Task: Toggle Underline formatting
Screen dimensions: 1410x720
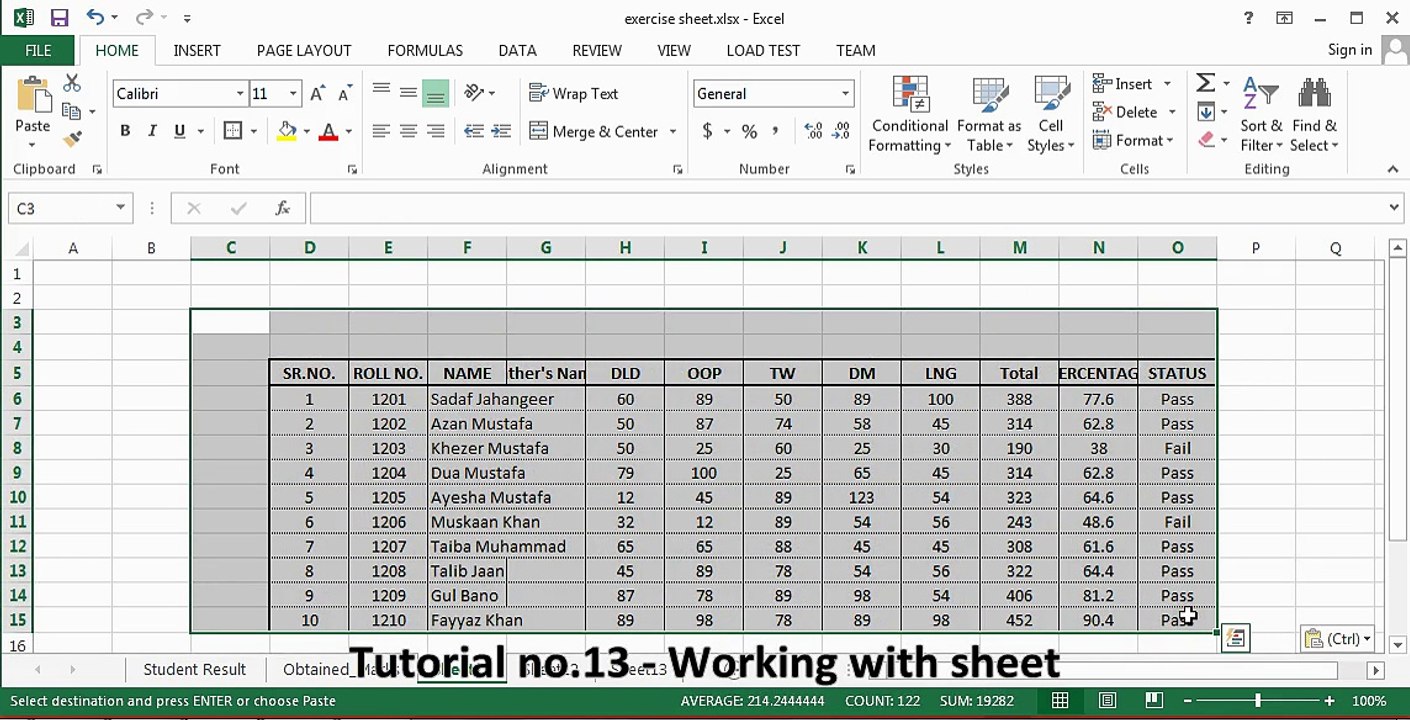Action: (180, 131)
